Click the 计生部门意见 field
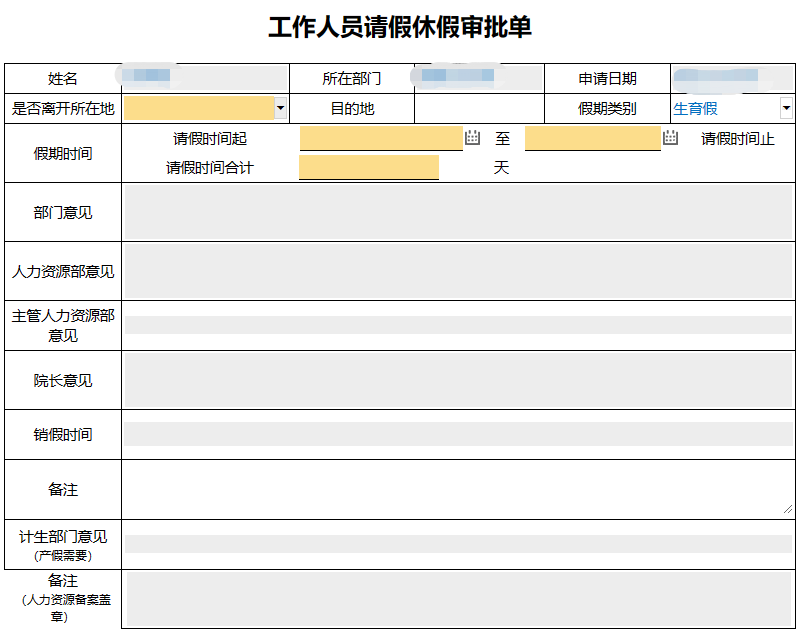The image size is (807, 634). tap(458, 544)
